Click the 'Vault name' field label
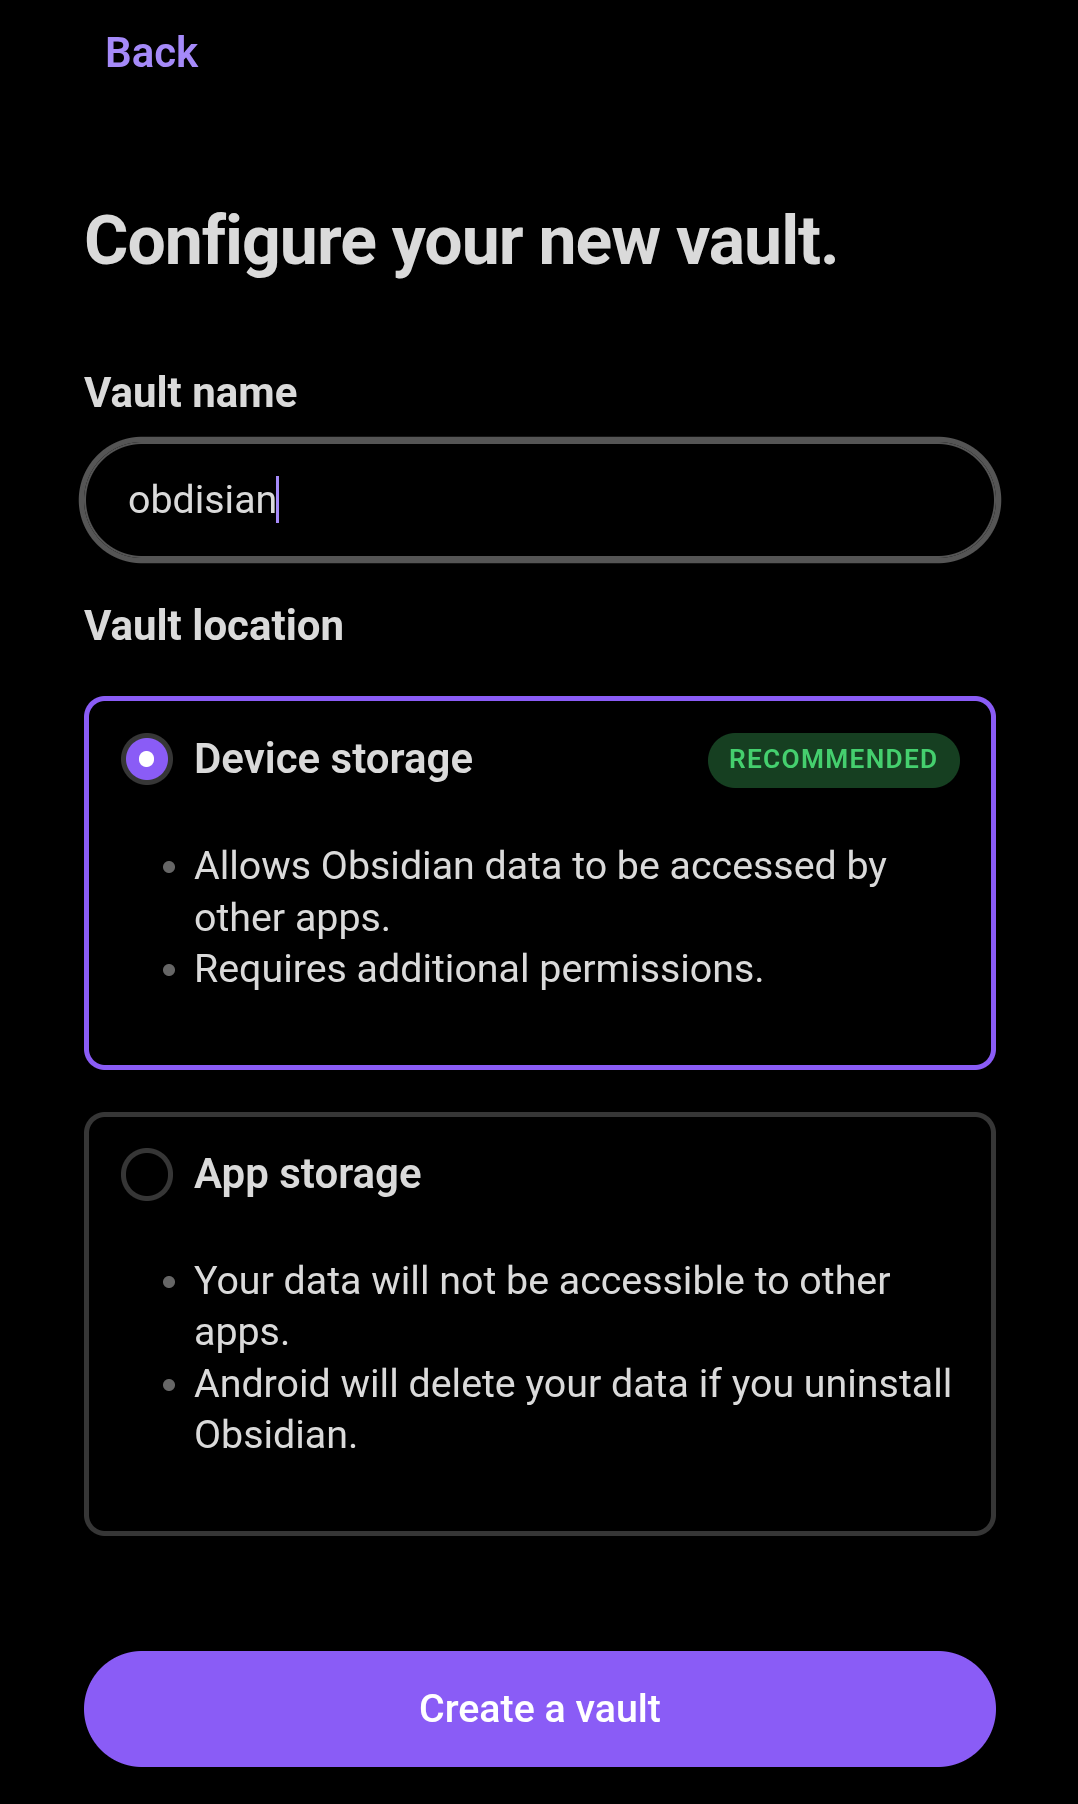 coord(190,393)
